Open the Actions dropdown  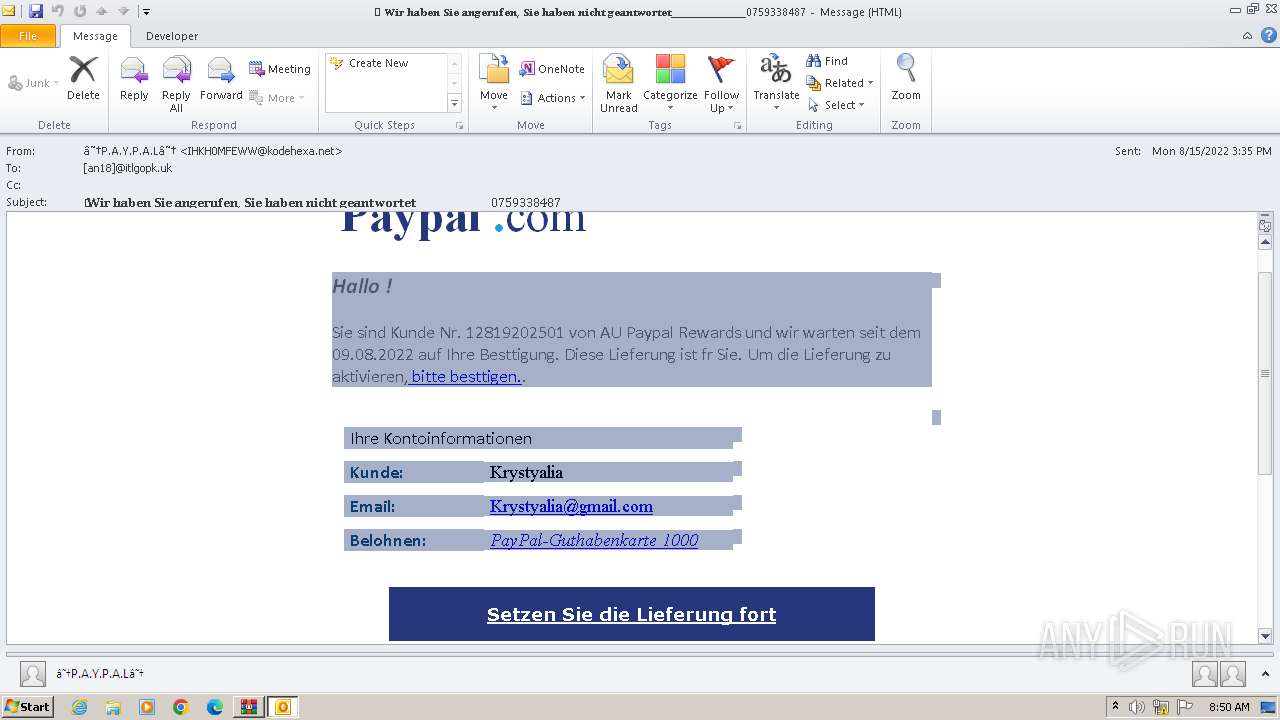553,98
